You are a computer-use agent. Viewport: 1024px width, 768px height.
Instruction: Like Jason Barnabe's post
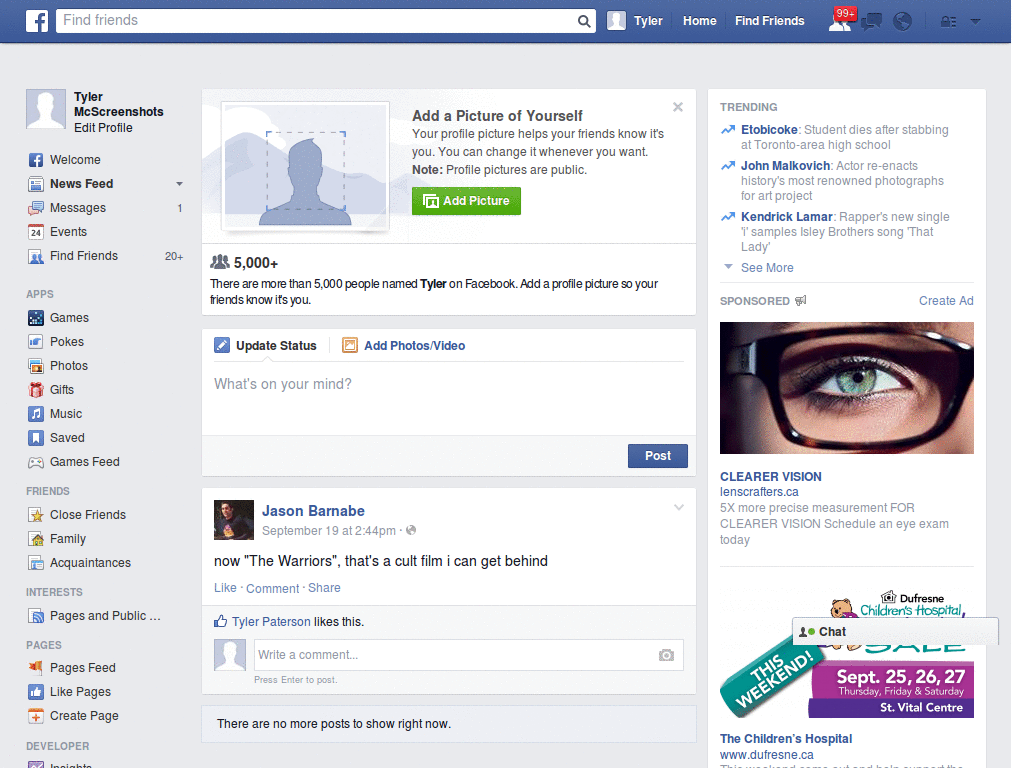tap(225, 588)
